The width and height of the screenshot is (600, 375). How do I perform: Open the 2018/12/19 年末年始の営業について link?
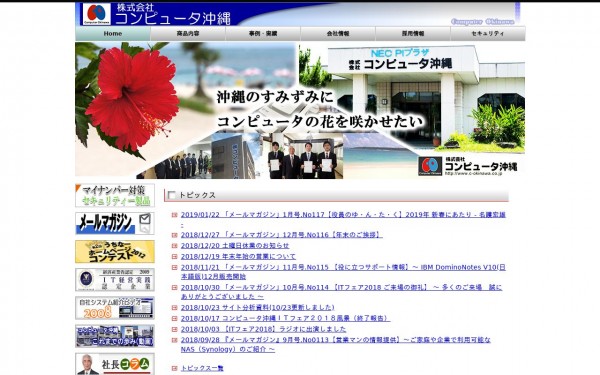click(238, 256)
